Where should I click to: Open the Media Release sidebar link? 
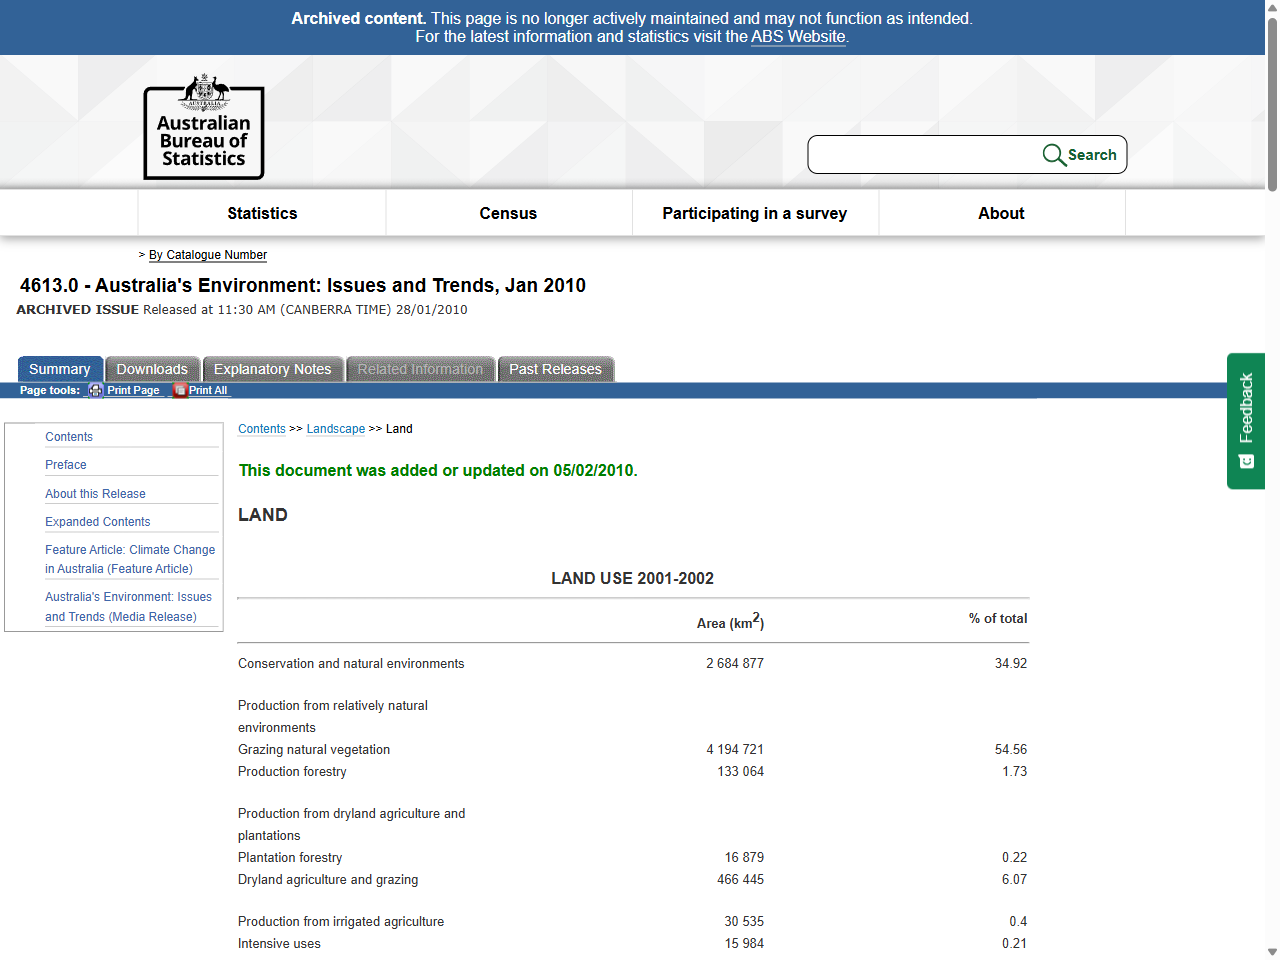[x=128, y=607]
